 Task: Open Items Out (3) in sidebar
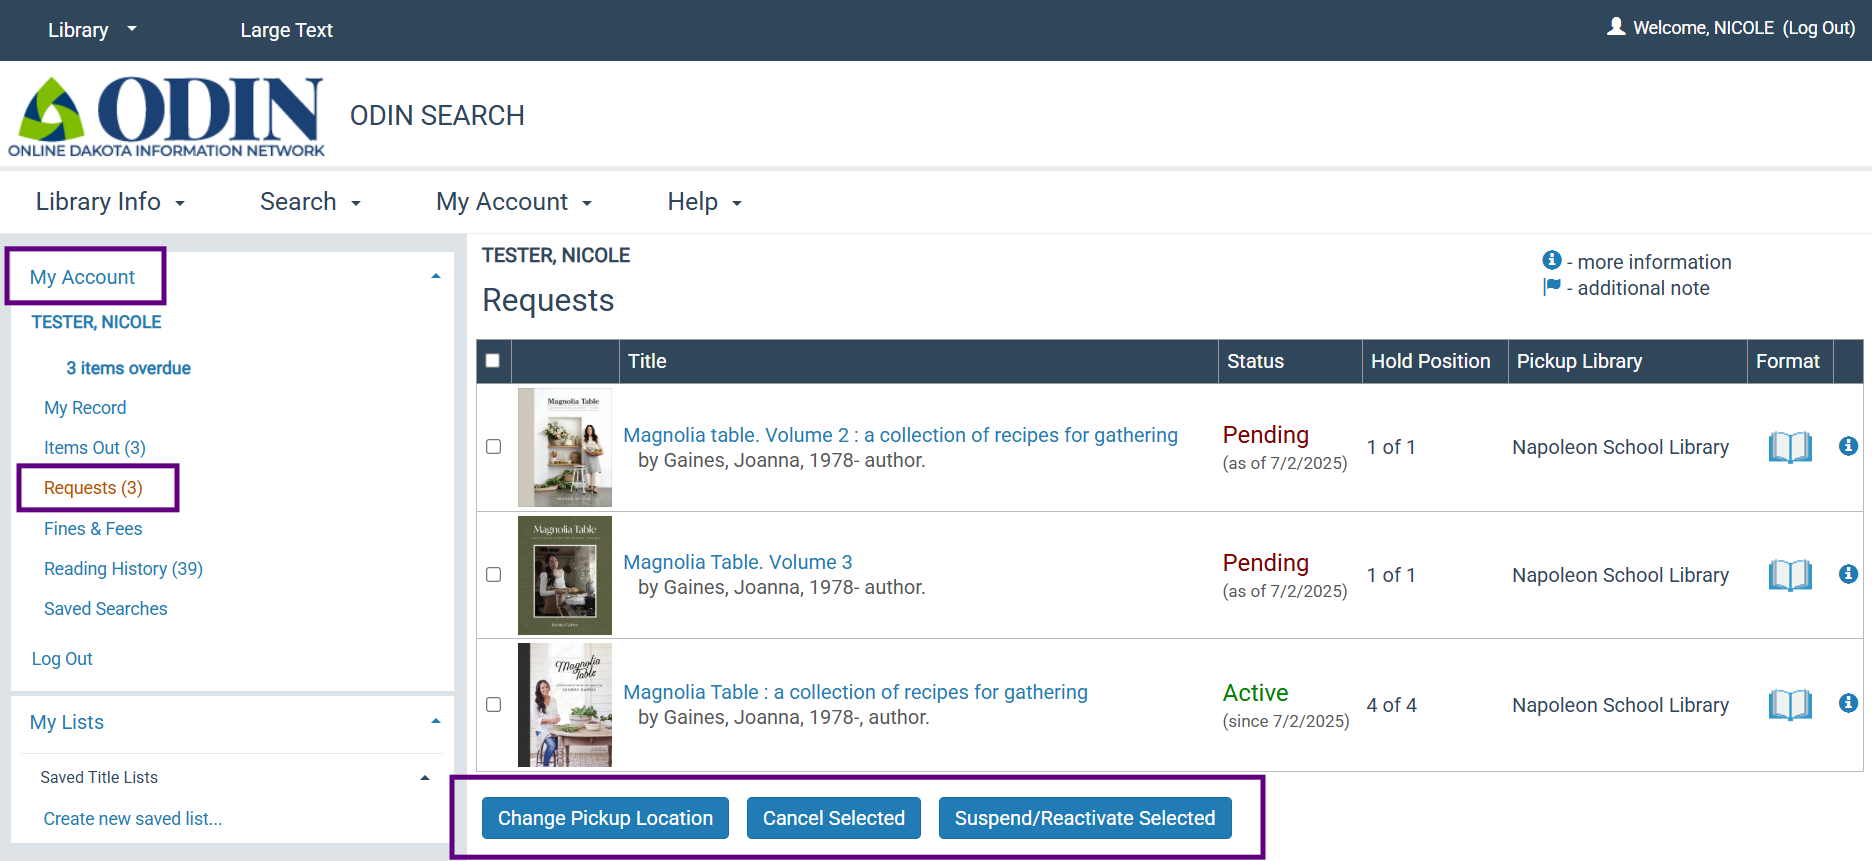tap(95, 448)
